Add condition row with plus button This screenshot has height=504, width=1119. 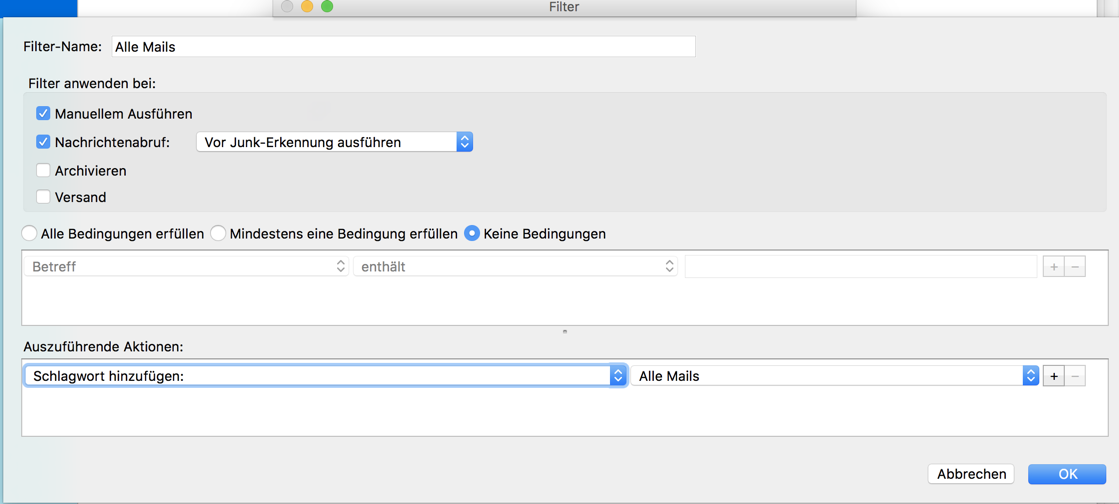(x=1053, y=267)
